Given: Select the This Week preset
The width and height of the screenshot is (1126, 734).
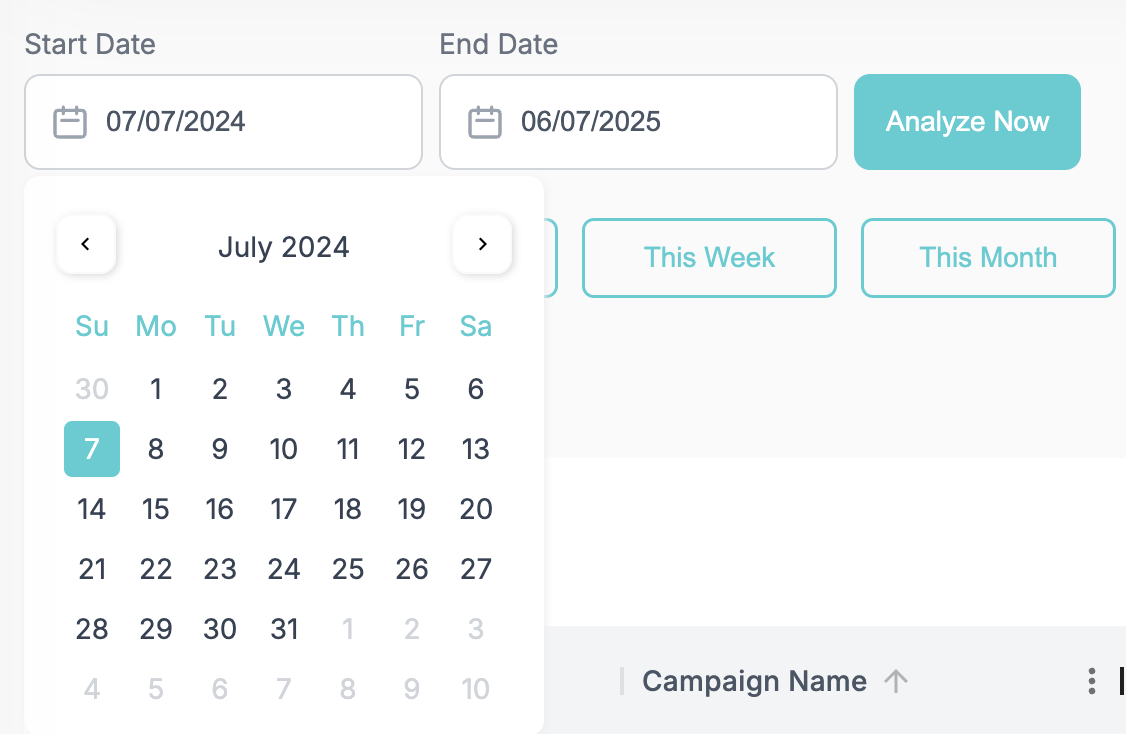Looking at the screenshot, I should [x=709, y=258].
